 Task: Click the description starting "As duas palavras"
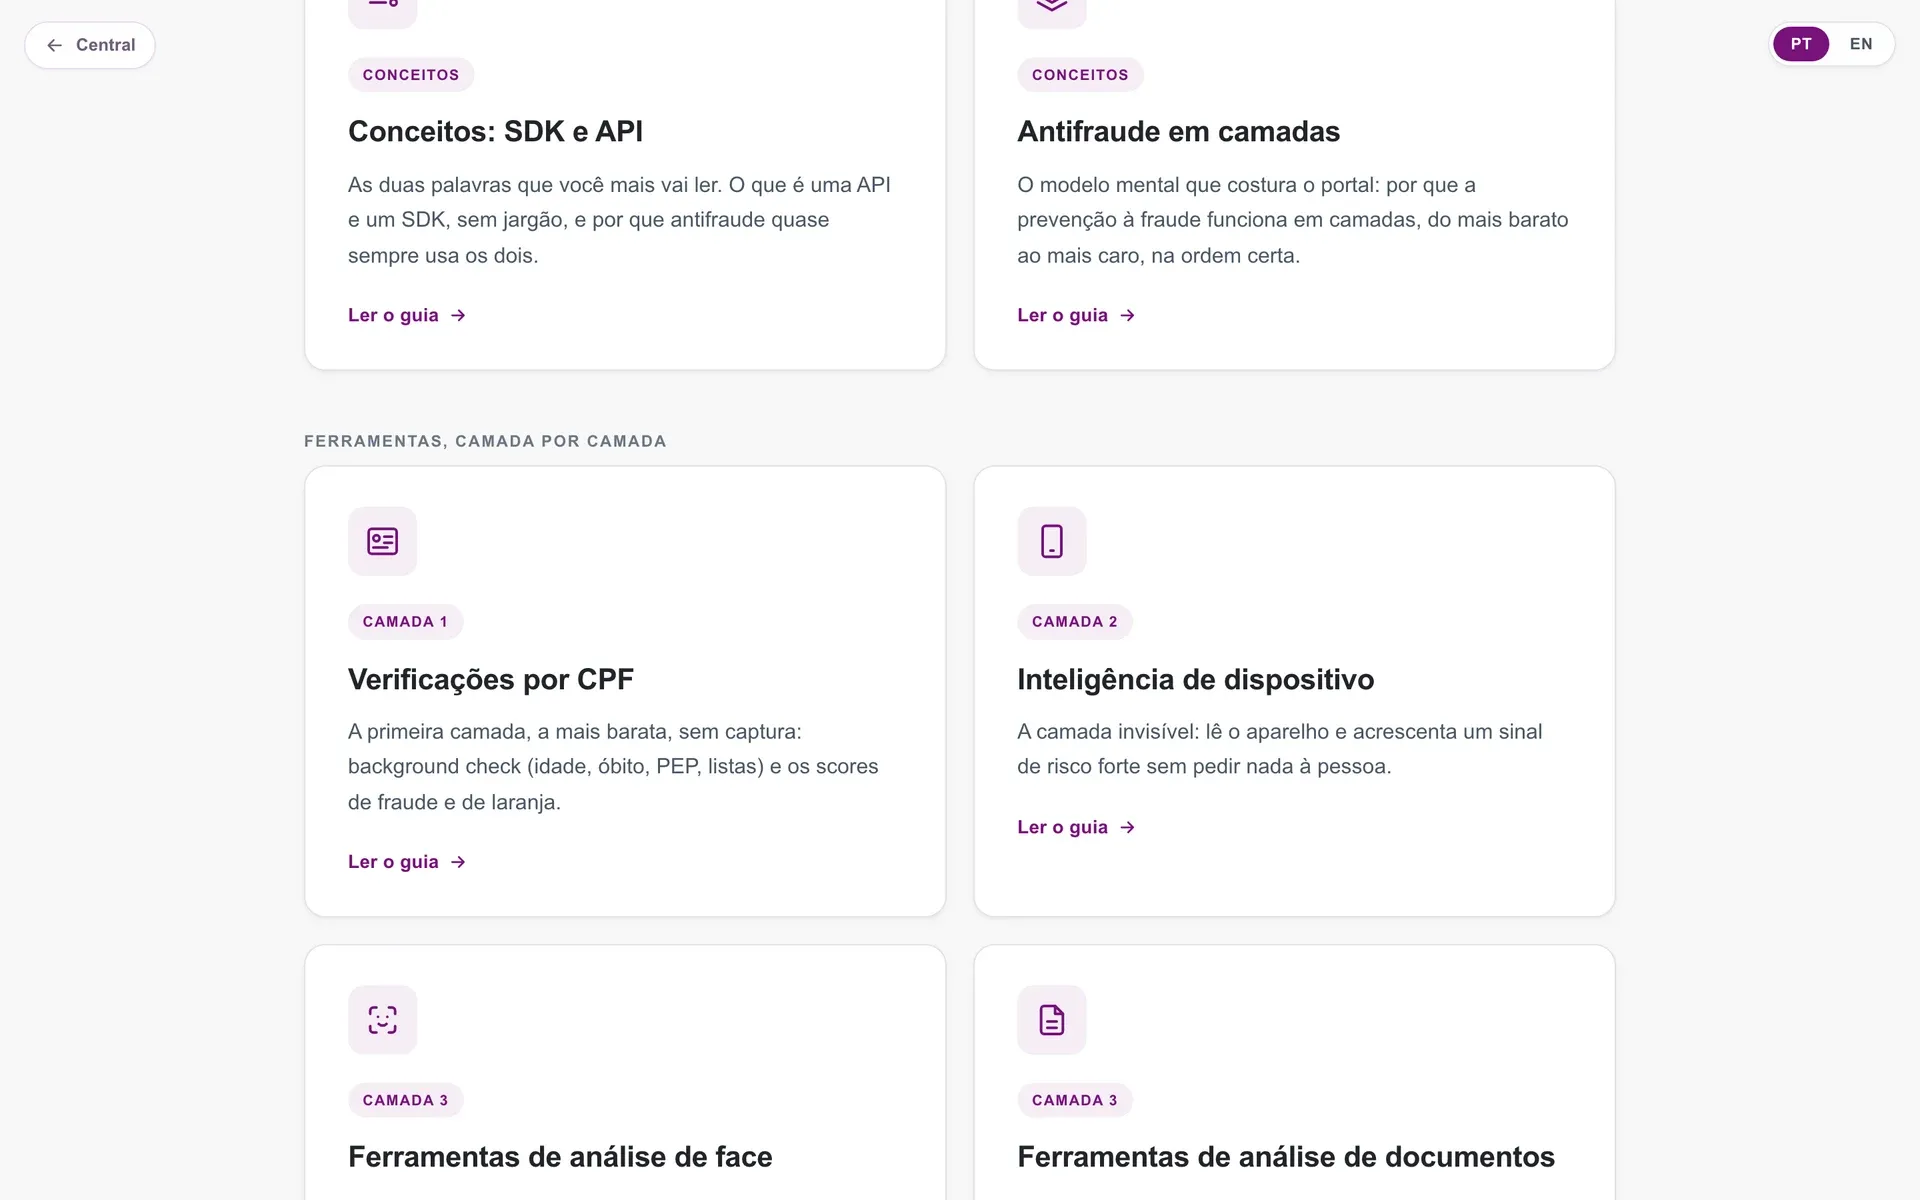point(619,220)
